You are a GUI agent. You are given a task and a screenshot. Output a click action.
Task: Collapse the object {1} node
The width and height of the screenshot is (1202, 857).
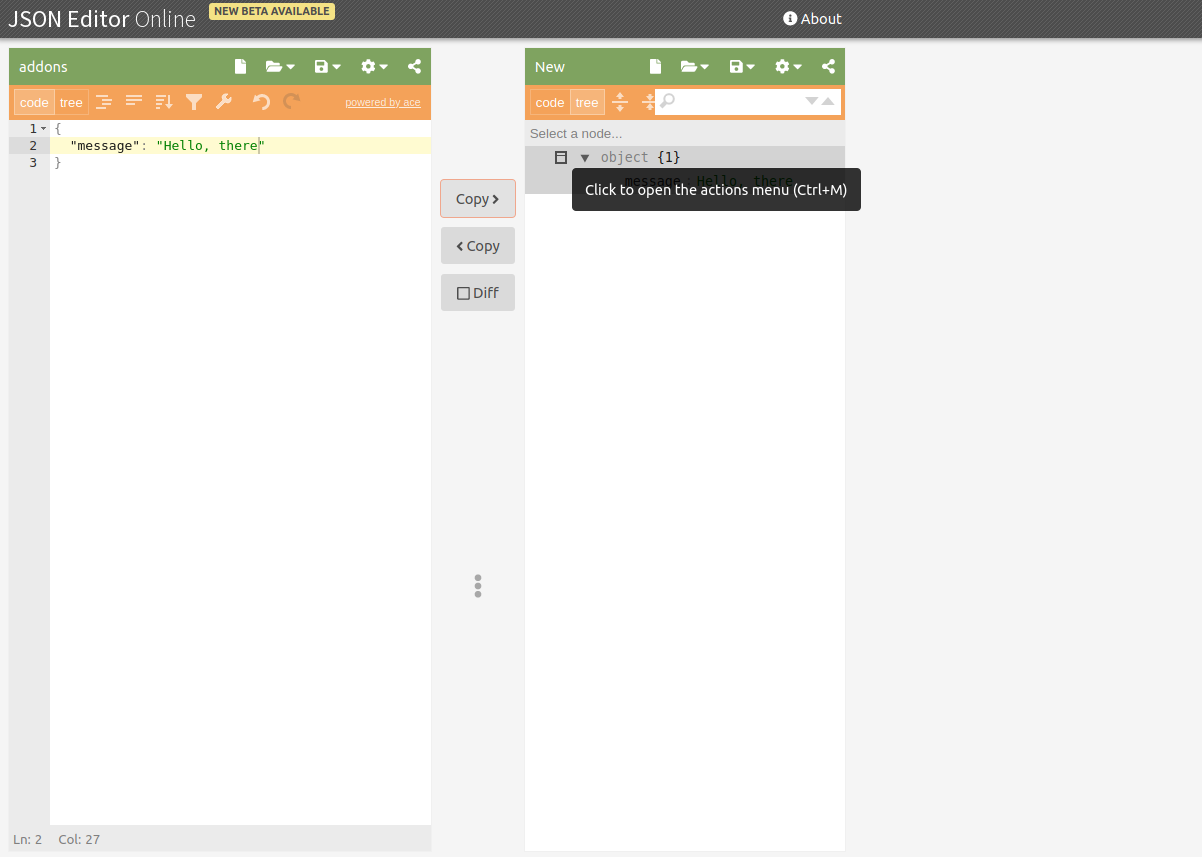coord(585,157)
